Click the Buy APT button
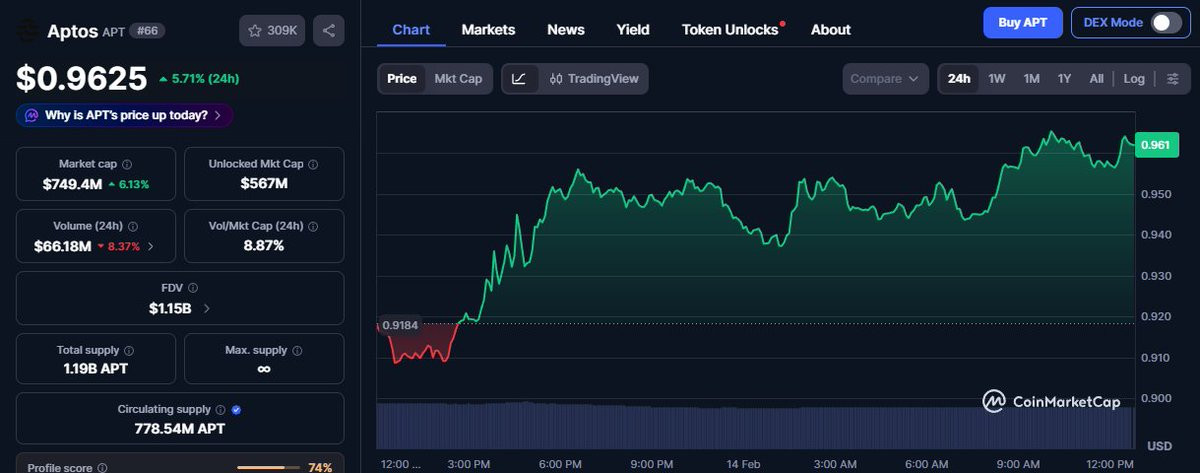 (x=1021, y=23)
